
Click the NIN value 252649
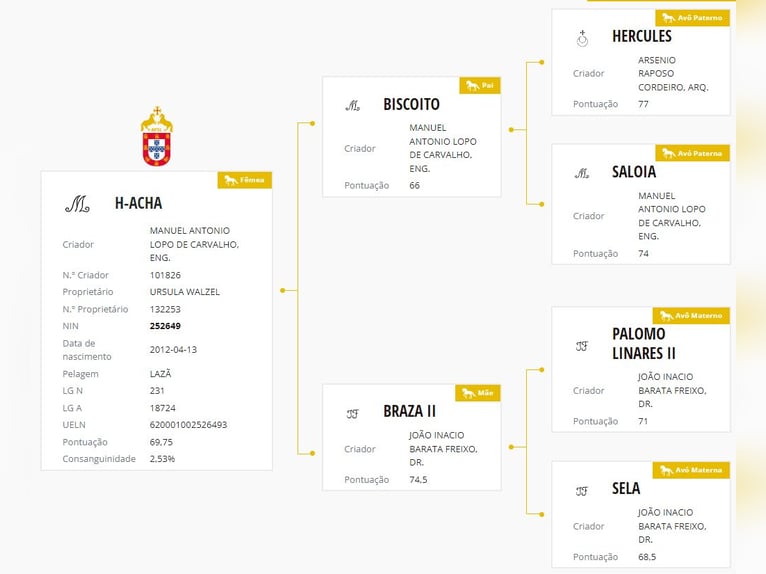(165, 326)
